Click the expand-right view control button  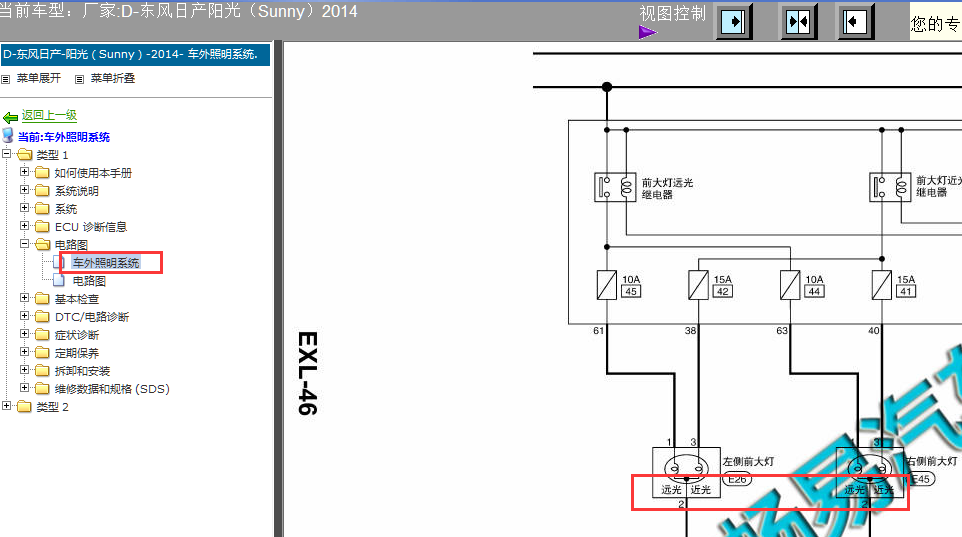734,23
